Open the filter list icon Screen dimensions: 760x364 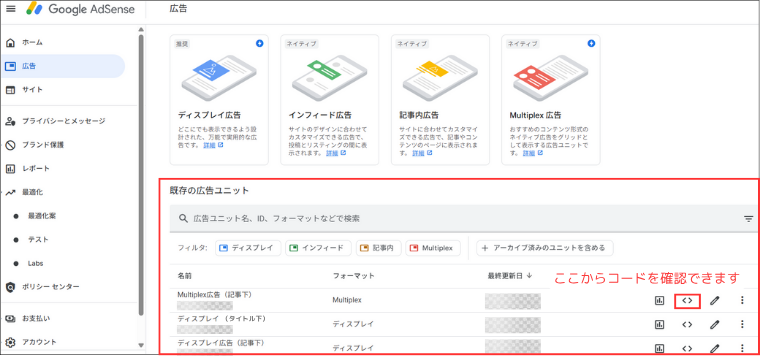click(749, 219)
